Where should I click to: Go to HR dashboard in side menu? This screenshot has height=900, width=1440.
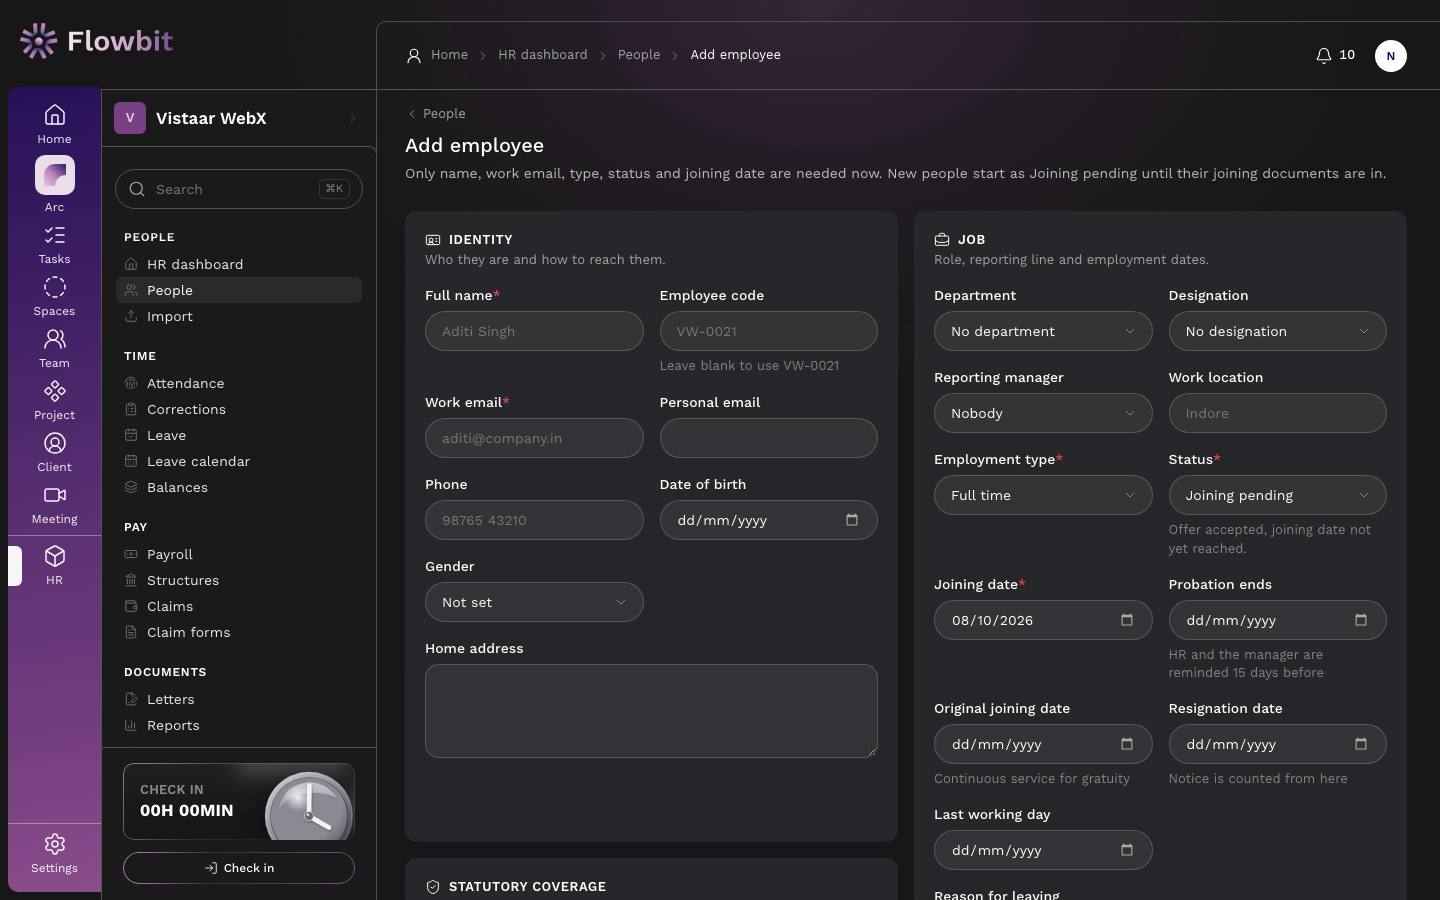tap(239, 264)
